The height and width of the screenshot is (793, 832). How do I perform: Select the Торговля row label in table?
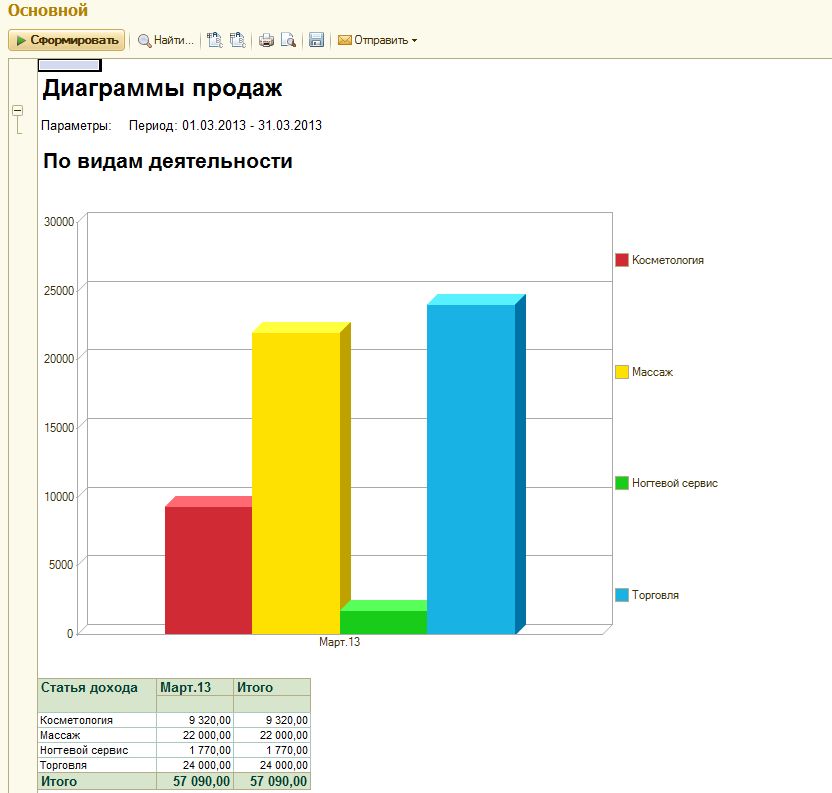(x=97, y=765)
